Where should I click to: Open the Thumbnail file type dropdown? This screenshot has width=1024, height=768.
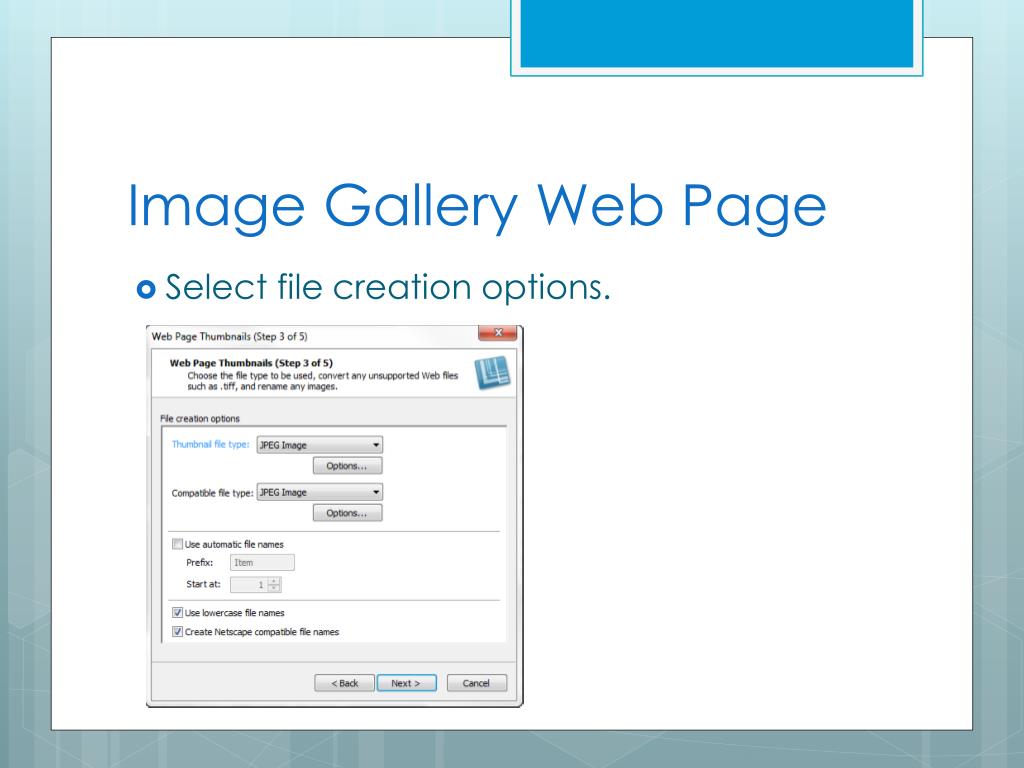319,445
